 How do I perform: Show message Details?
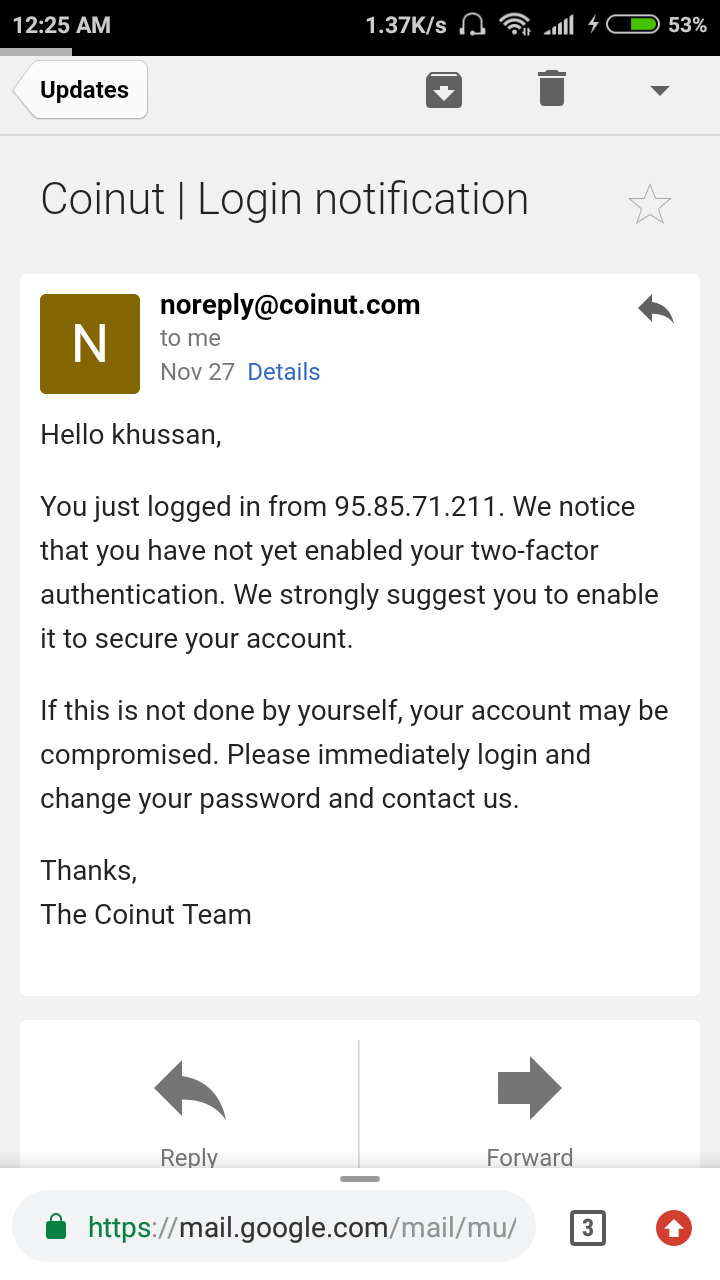(x=284, y=372)
